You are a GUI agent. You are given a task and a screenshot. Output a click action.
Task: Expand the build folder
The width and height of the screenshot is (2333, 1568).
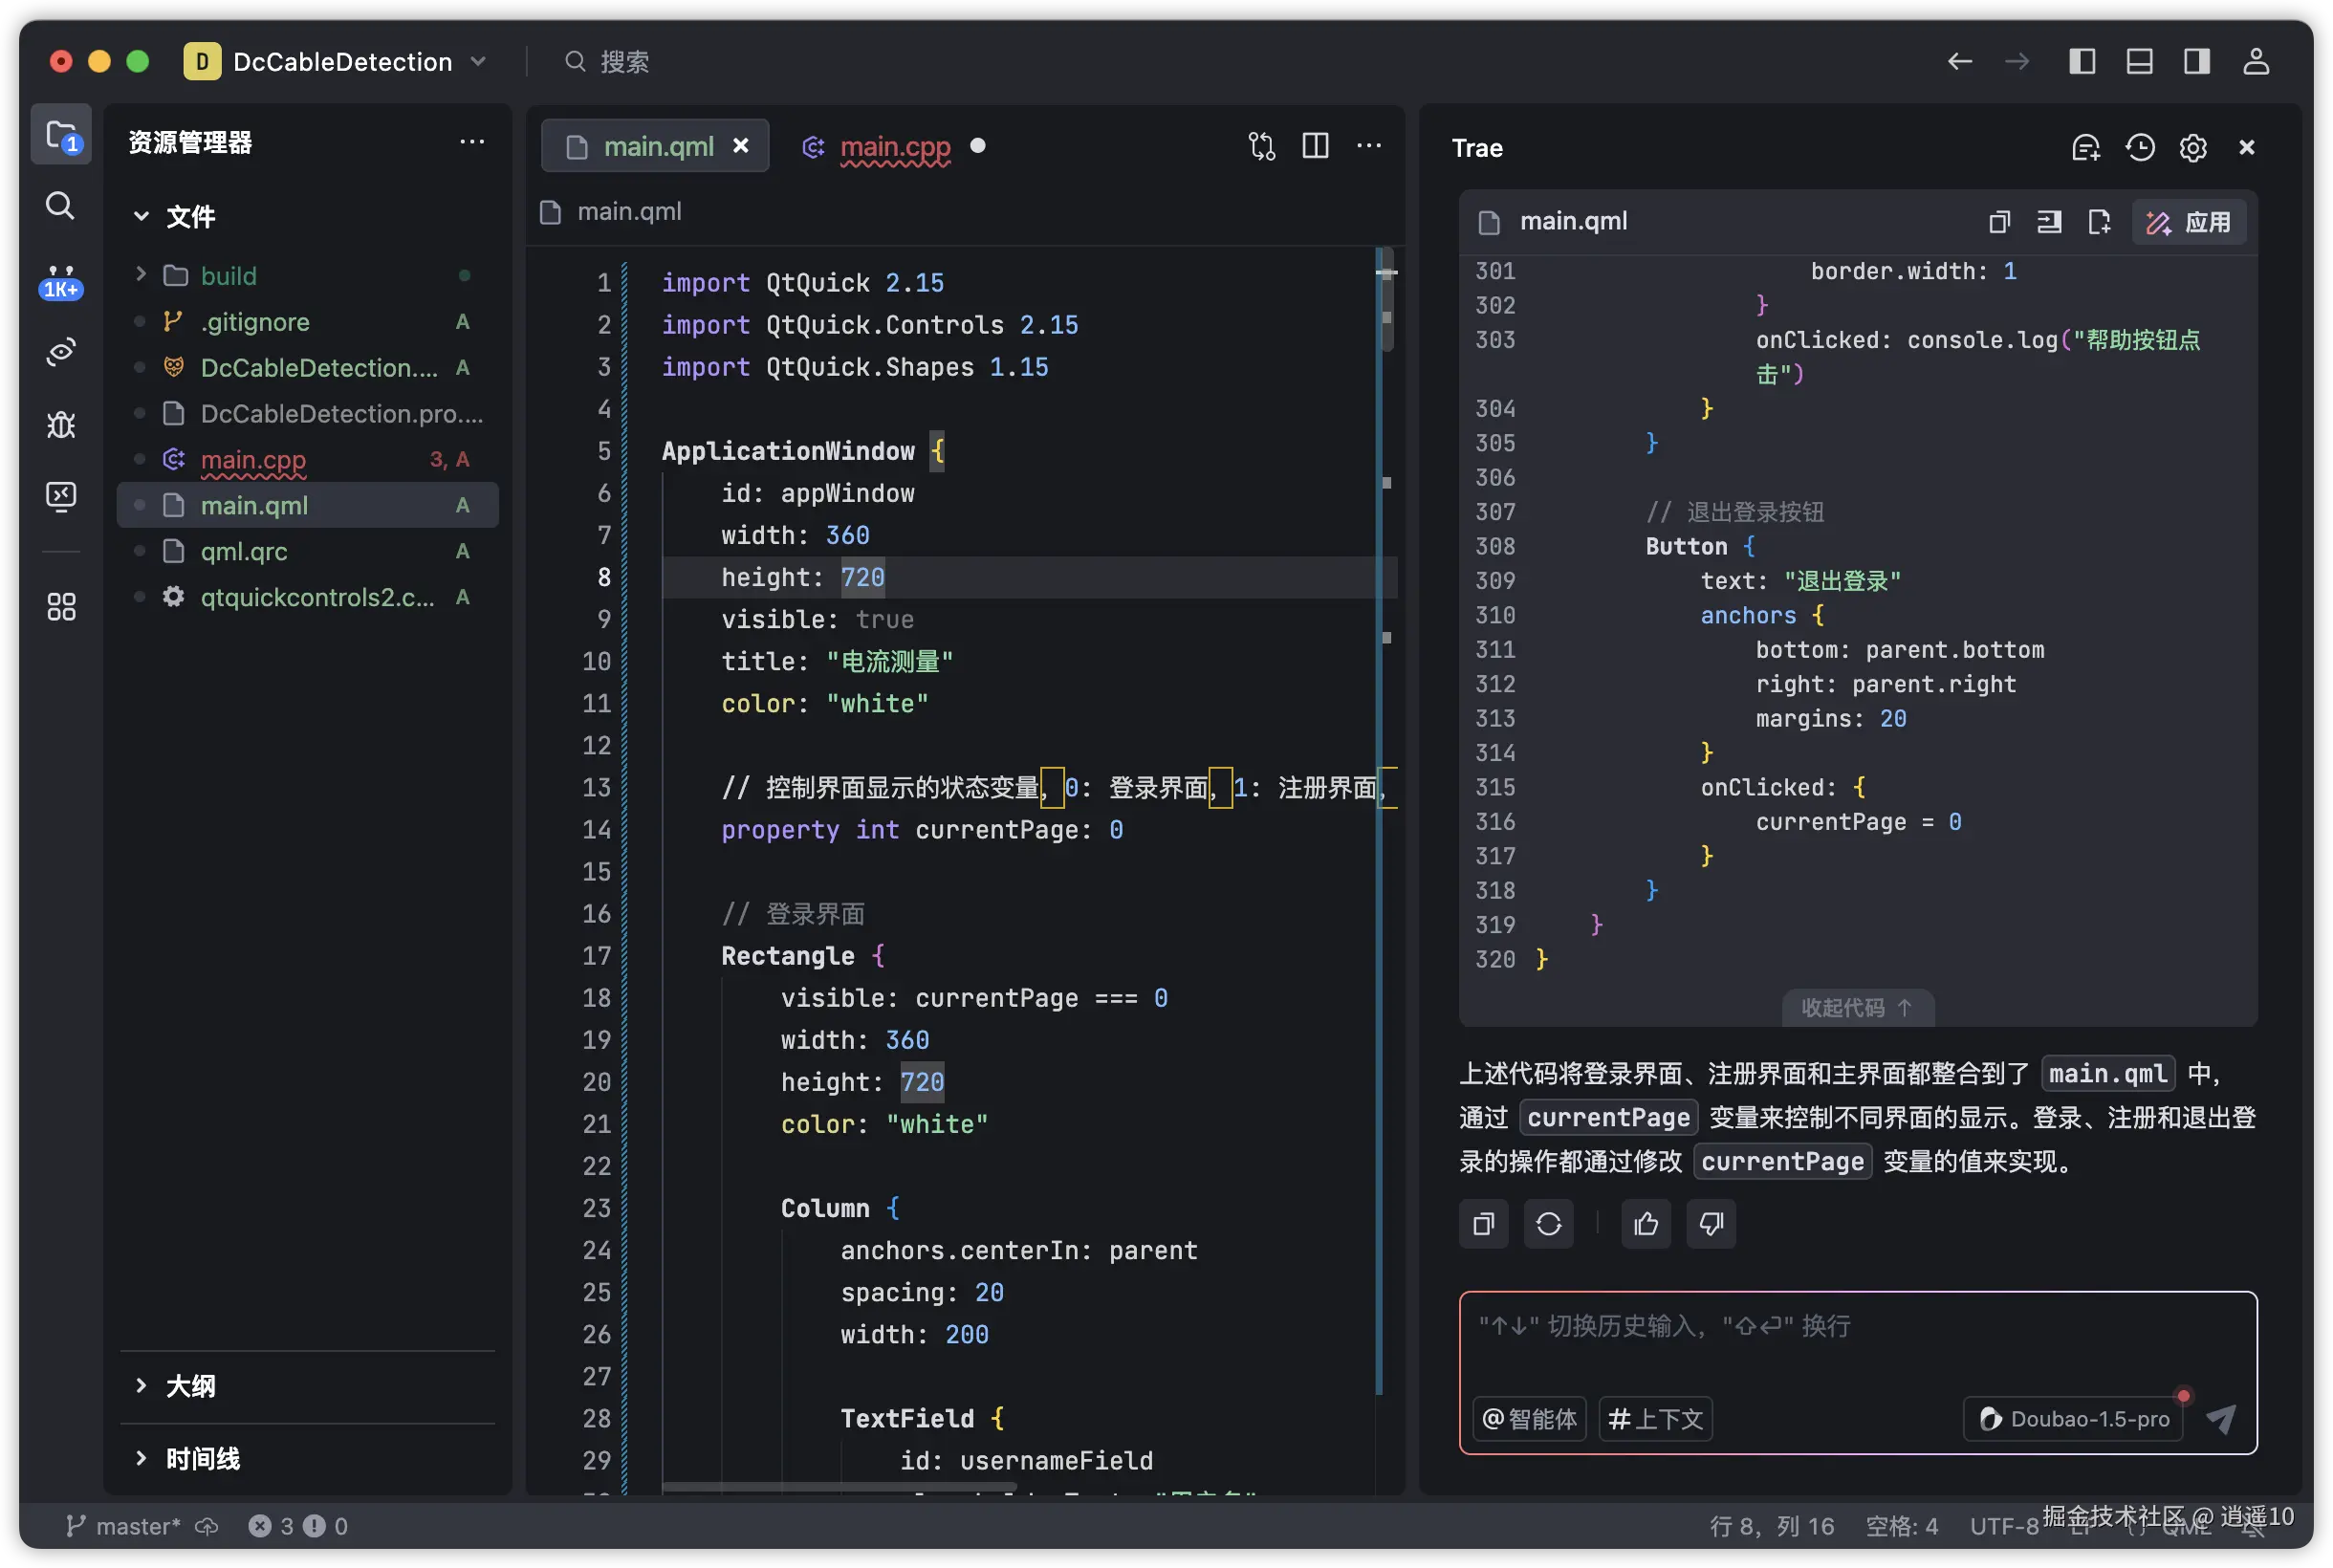(141, 275)
